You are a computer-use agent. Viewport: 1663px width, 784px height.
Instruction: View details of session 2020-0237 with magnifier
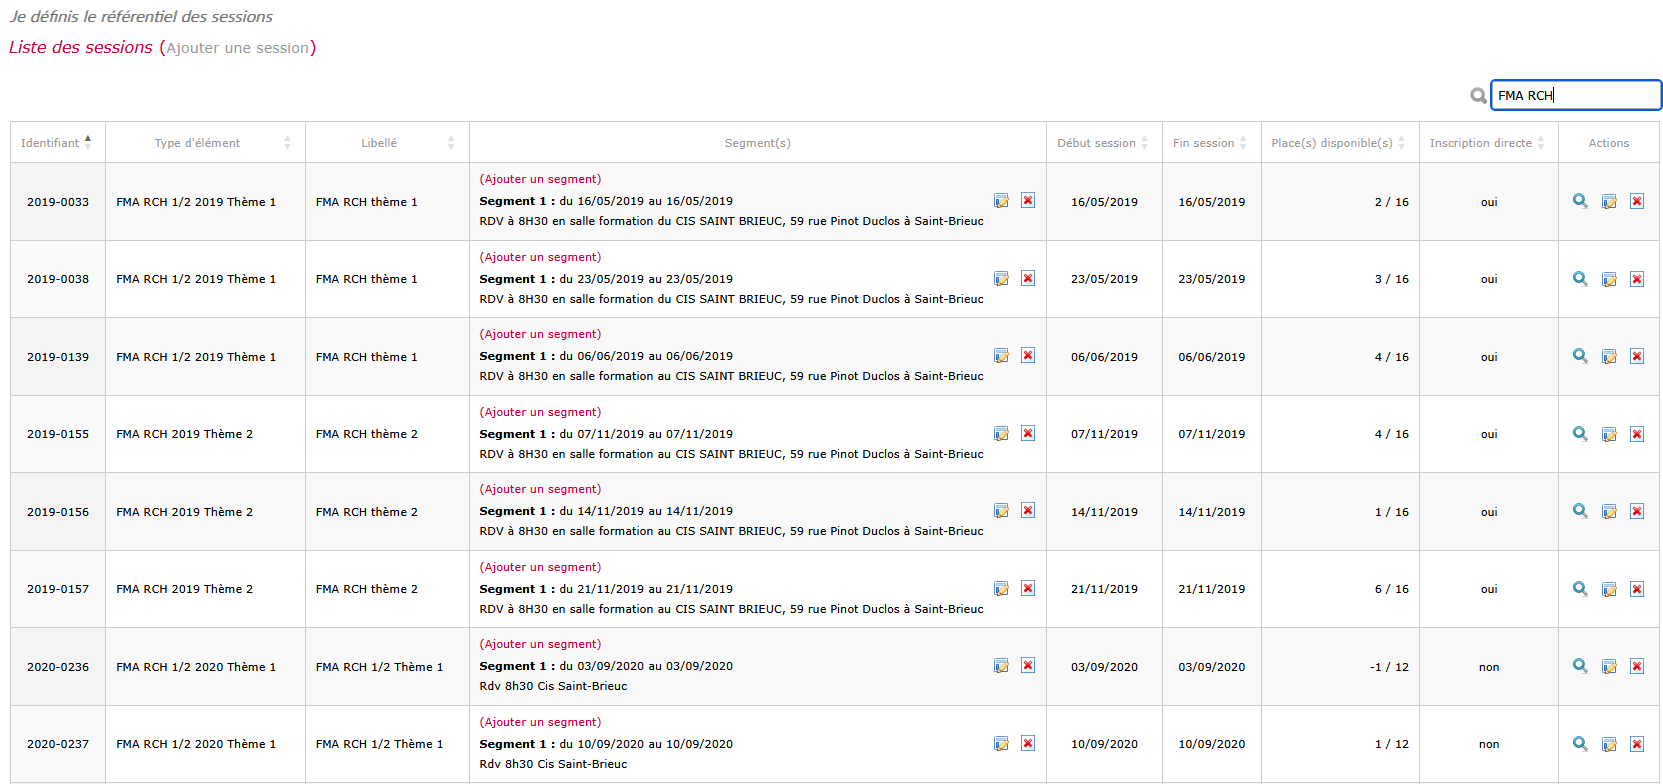pos(1580,744)
